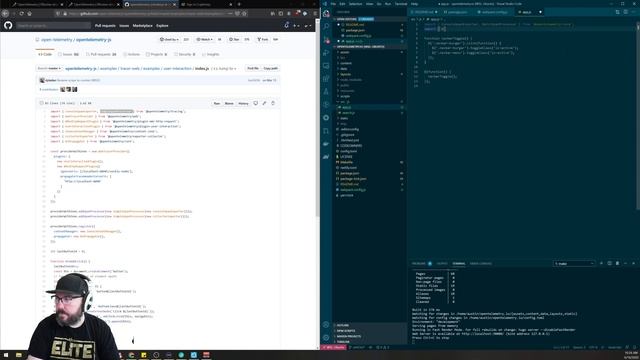The image size is (640, 360).
Task: Open VS Code Accounts icon in activity bar
Action: pyautogui.click(x=326, y=325)
